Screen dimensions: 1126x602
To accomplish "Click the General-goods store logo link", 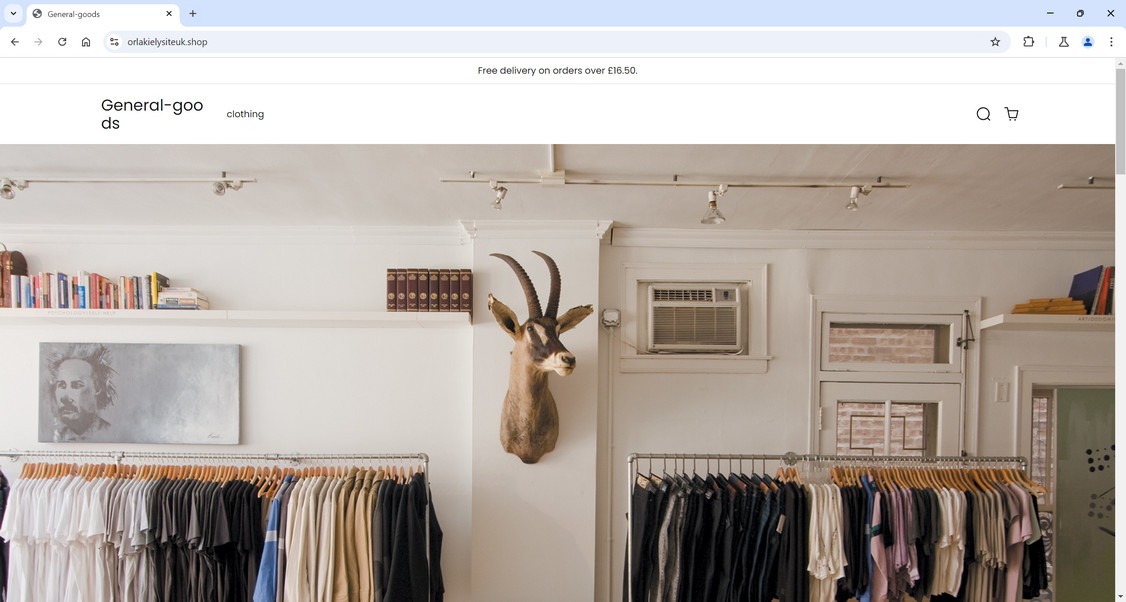I will tap(152, 114).
